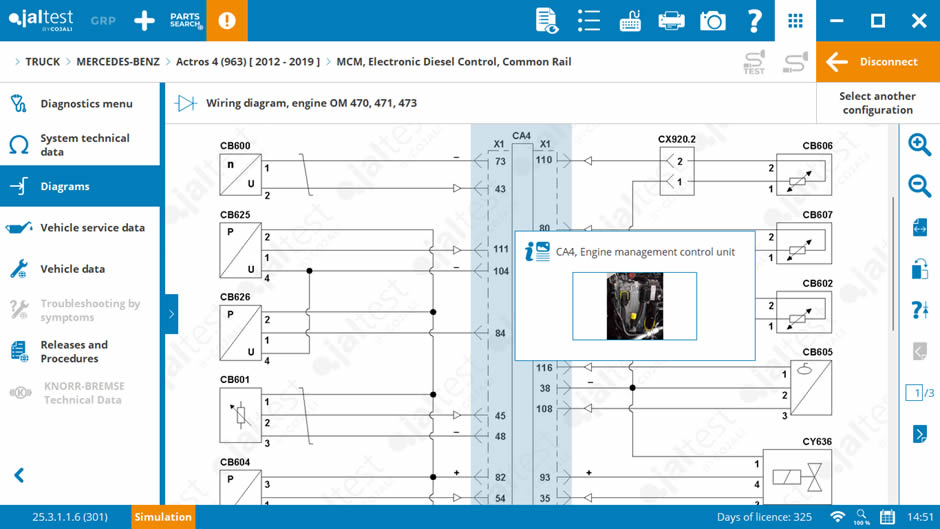Open Diagnostics menu
Image resolution: width=940 pixels, height=529 pixels.
click(80, 104)
